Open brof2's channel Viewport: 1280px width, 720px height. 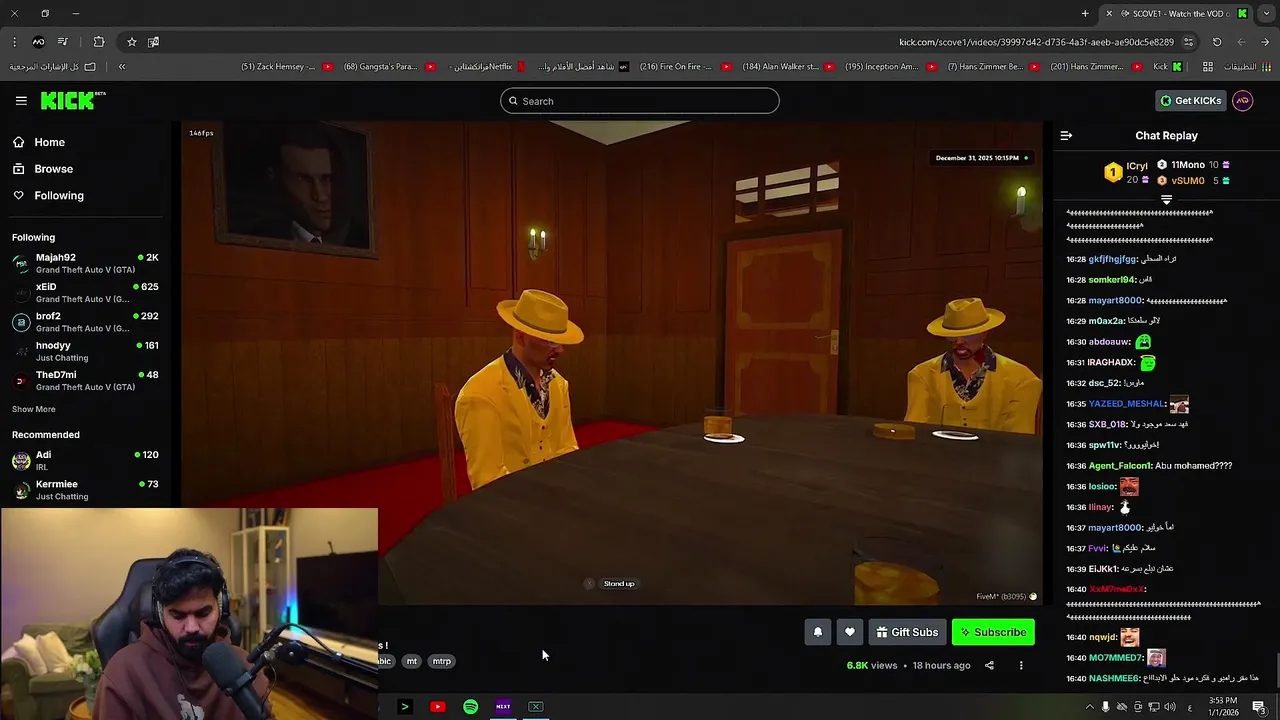[85, 321]
